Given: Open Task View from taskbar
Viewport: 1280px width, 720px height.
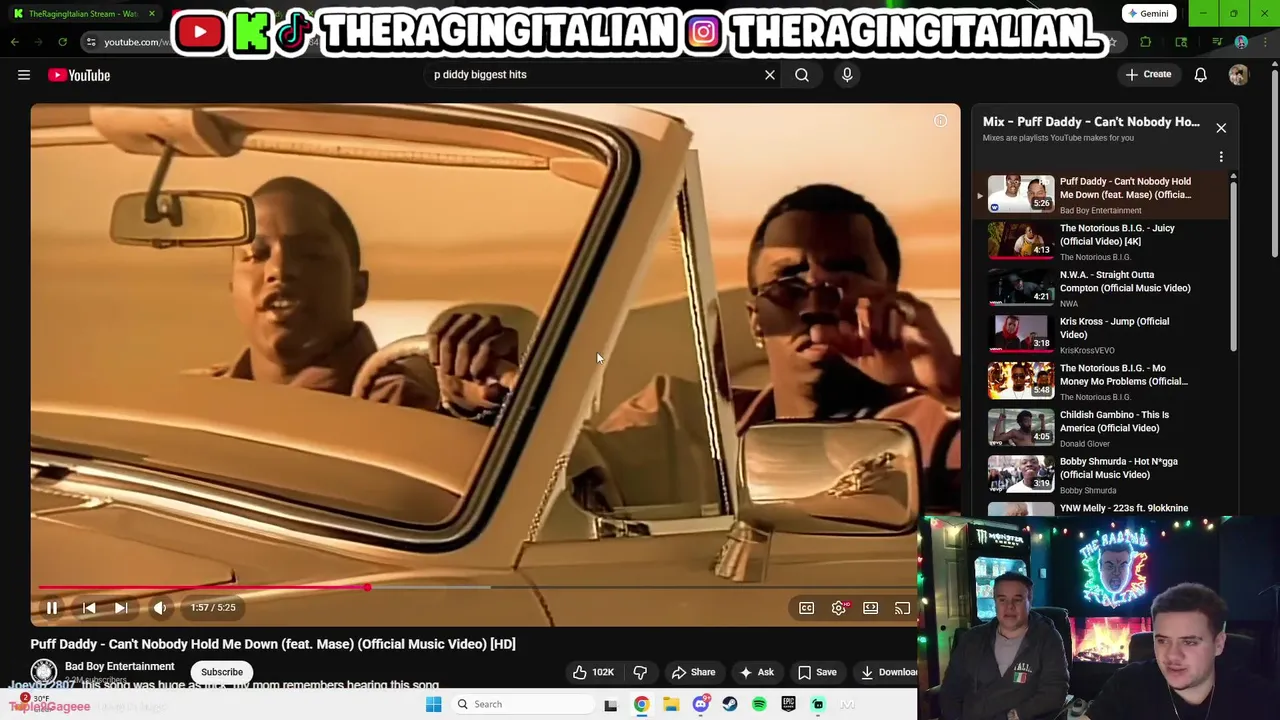Looking at the screenshot, I should (x=611, y=705).
